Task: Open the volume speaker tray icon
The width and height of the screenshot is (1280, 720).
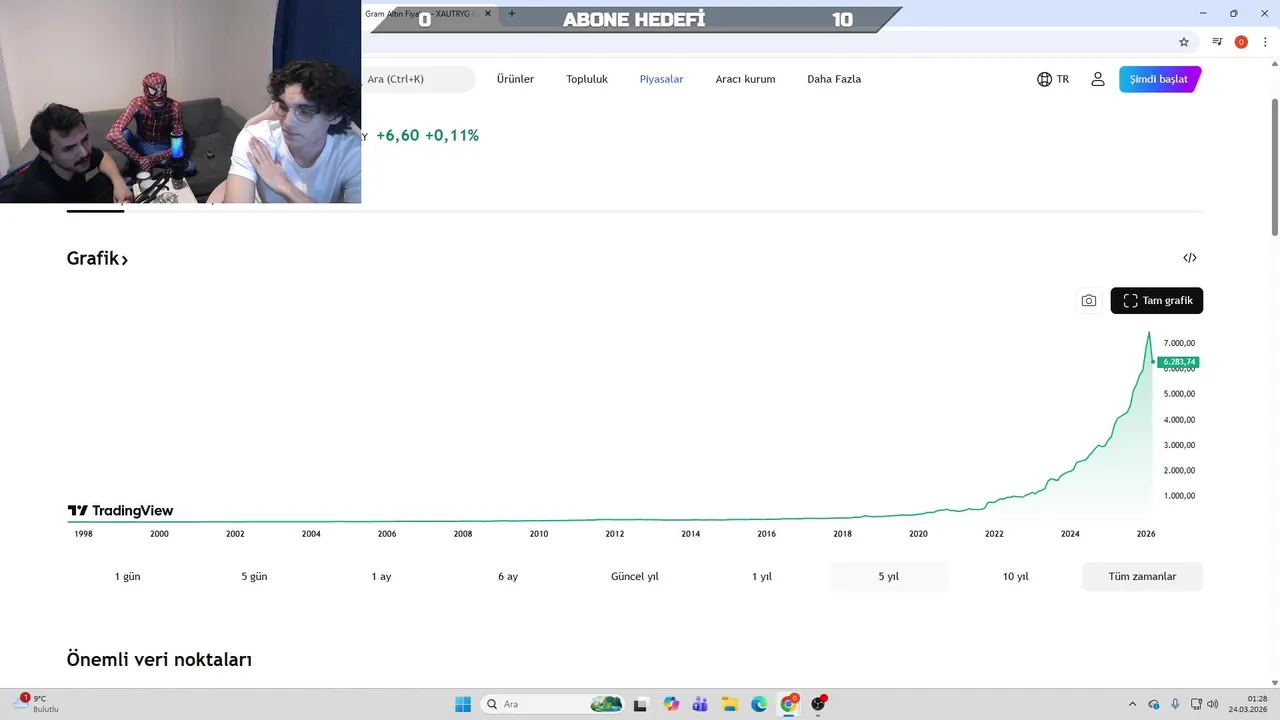Action: point(1213,704)
